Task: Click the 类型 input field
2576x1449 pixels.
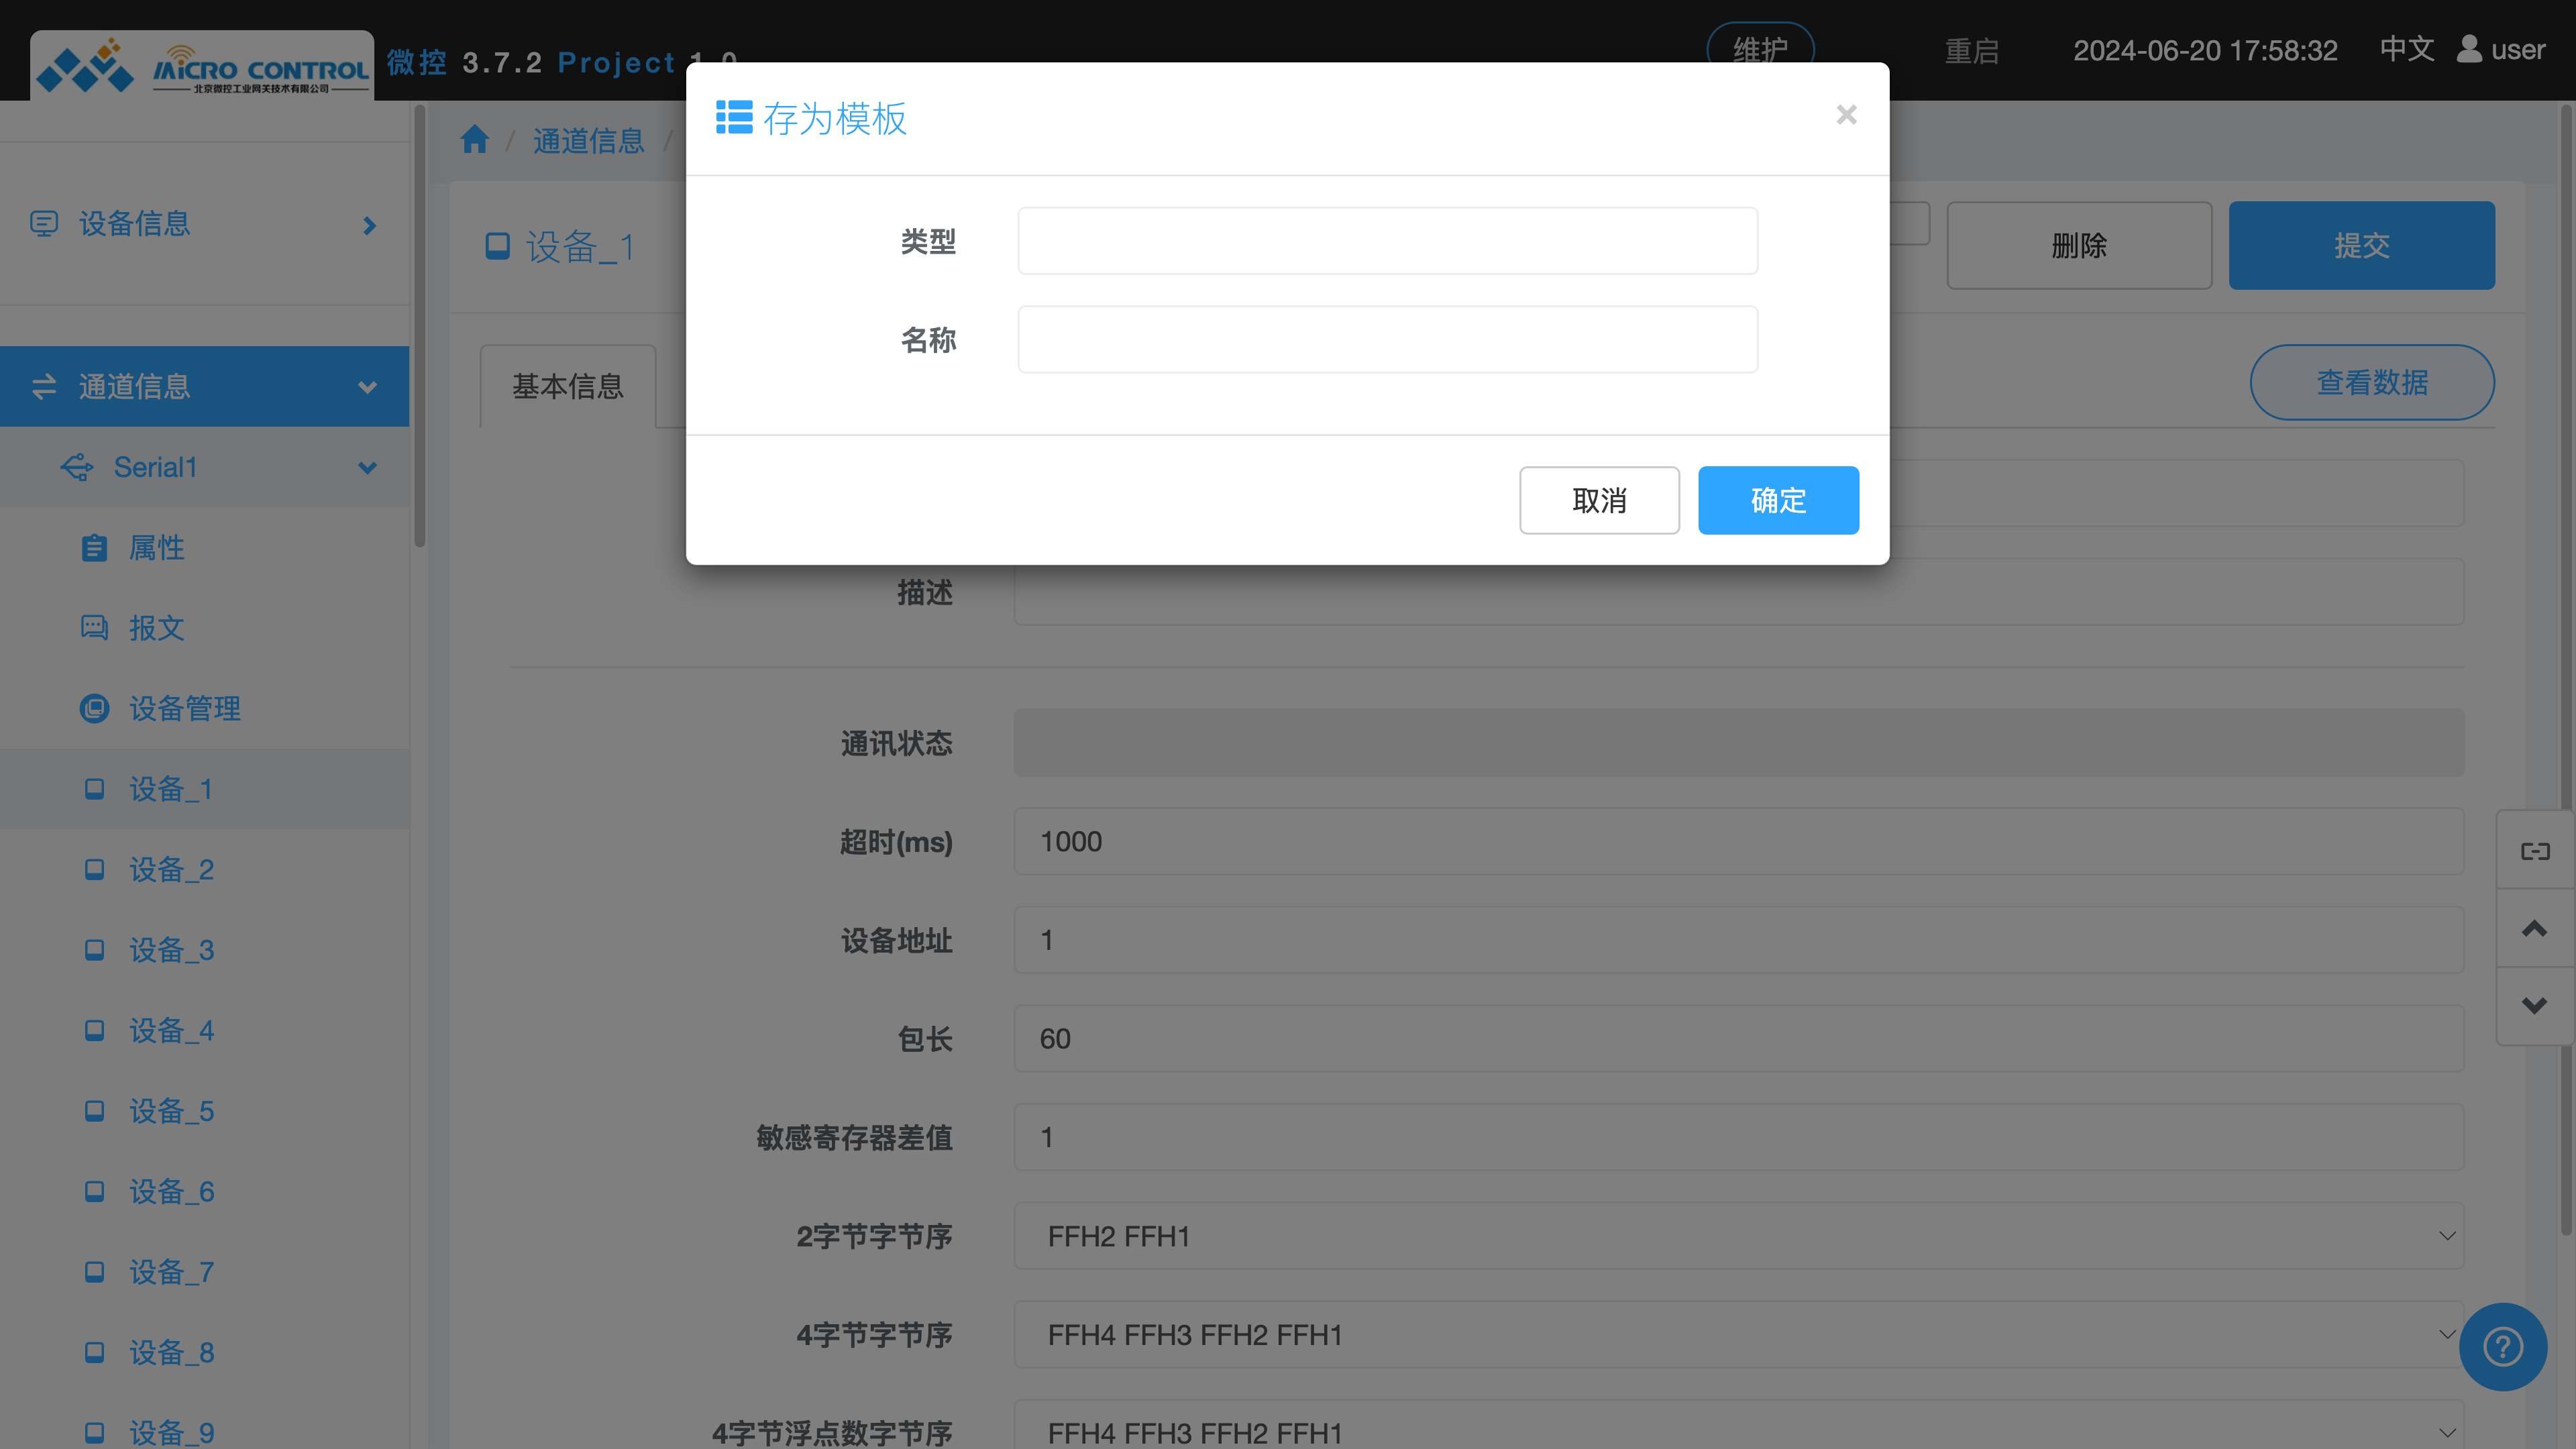Action: coord(1387,241)
